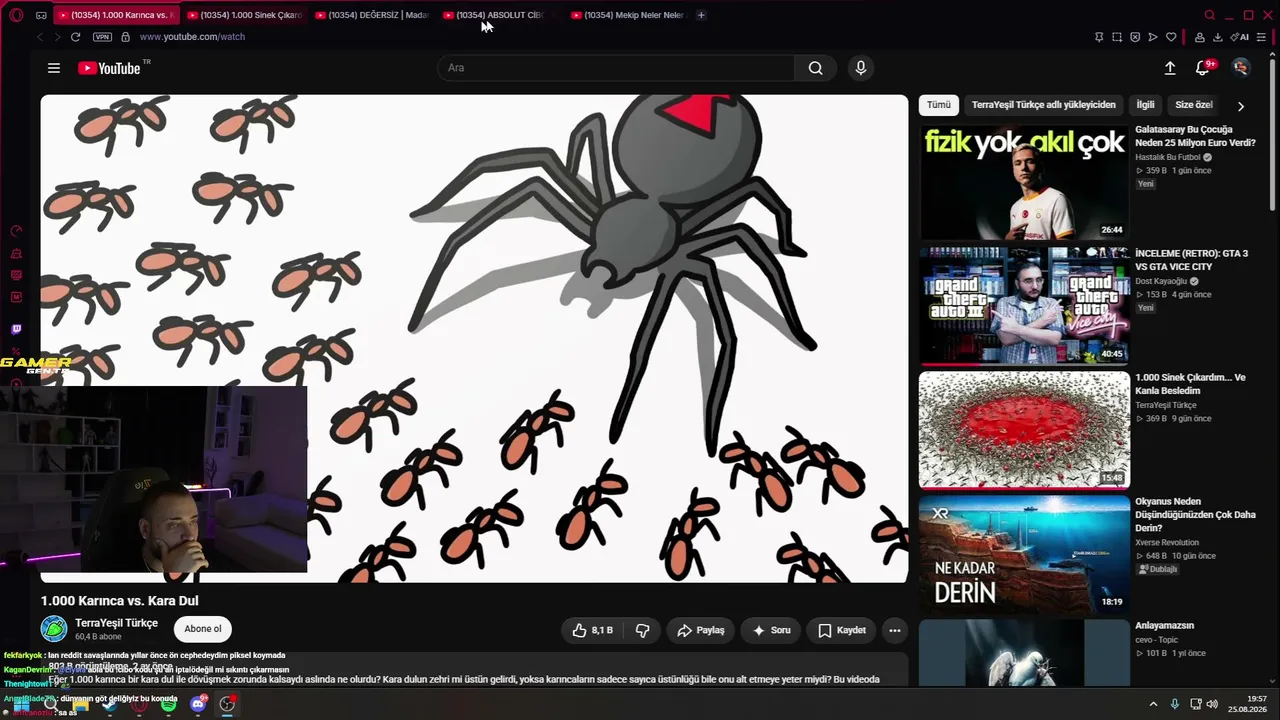Image resolution: width=1280 pixels, height=720 pixels.
Task: Open Steam from the Windows taskbar
Action: [x=110, y=705]
